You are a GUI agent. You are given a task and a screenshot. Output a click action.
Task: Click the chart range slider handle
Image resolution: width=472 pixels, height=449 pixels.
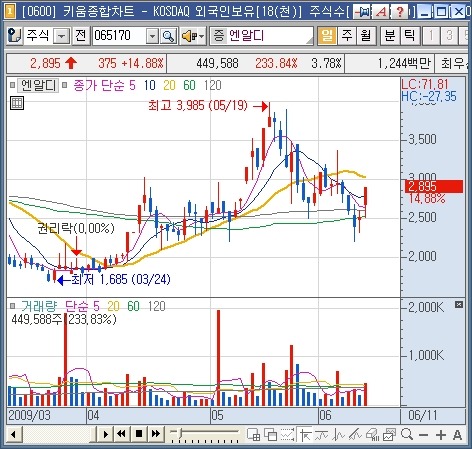tap(180, 434)
